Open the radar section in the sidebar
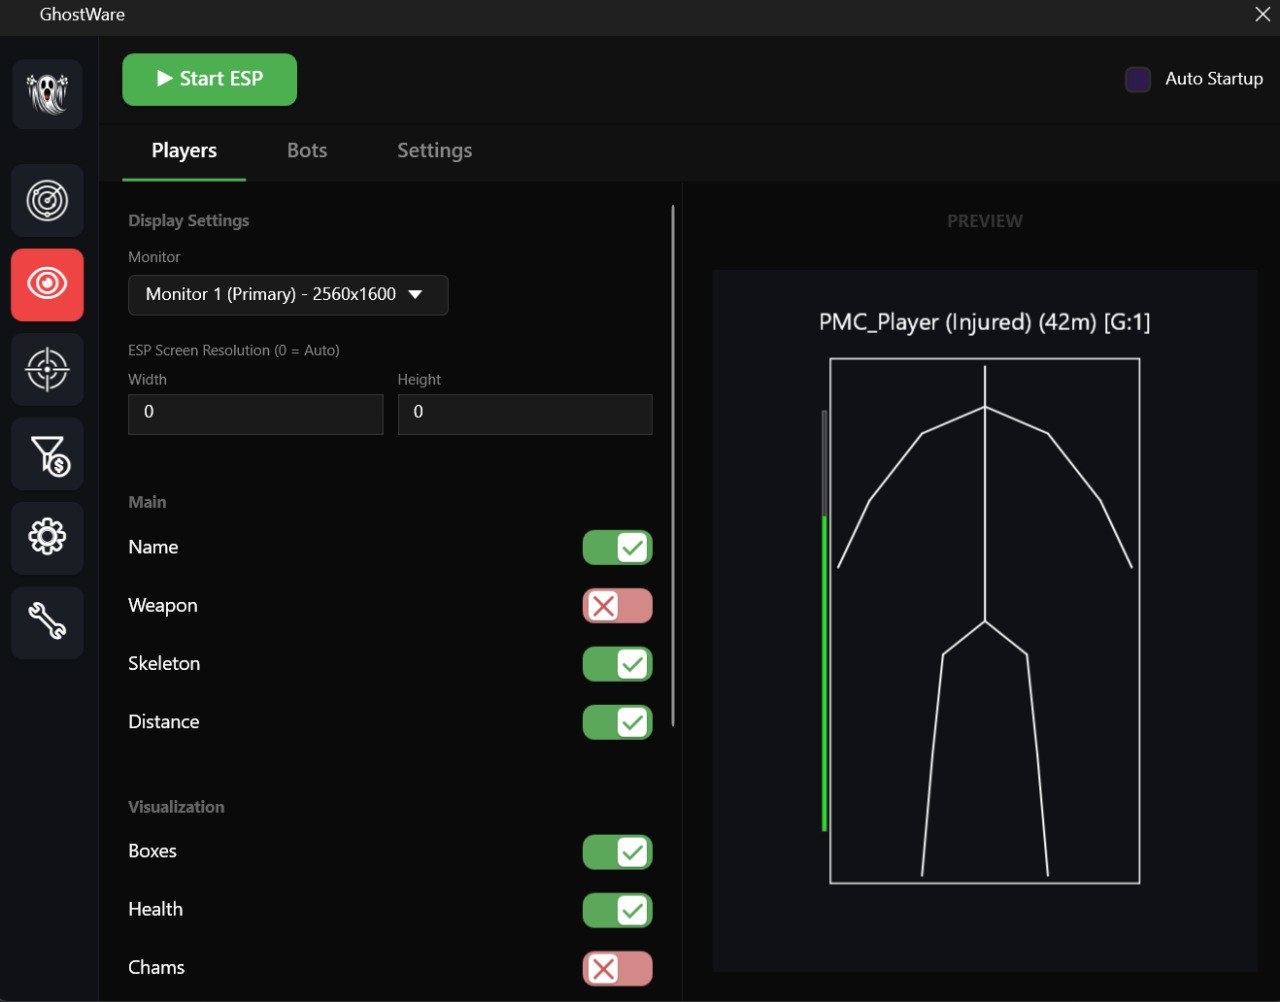This screenshot has width=1280, height=1002. click(x=47, y=201)
